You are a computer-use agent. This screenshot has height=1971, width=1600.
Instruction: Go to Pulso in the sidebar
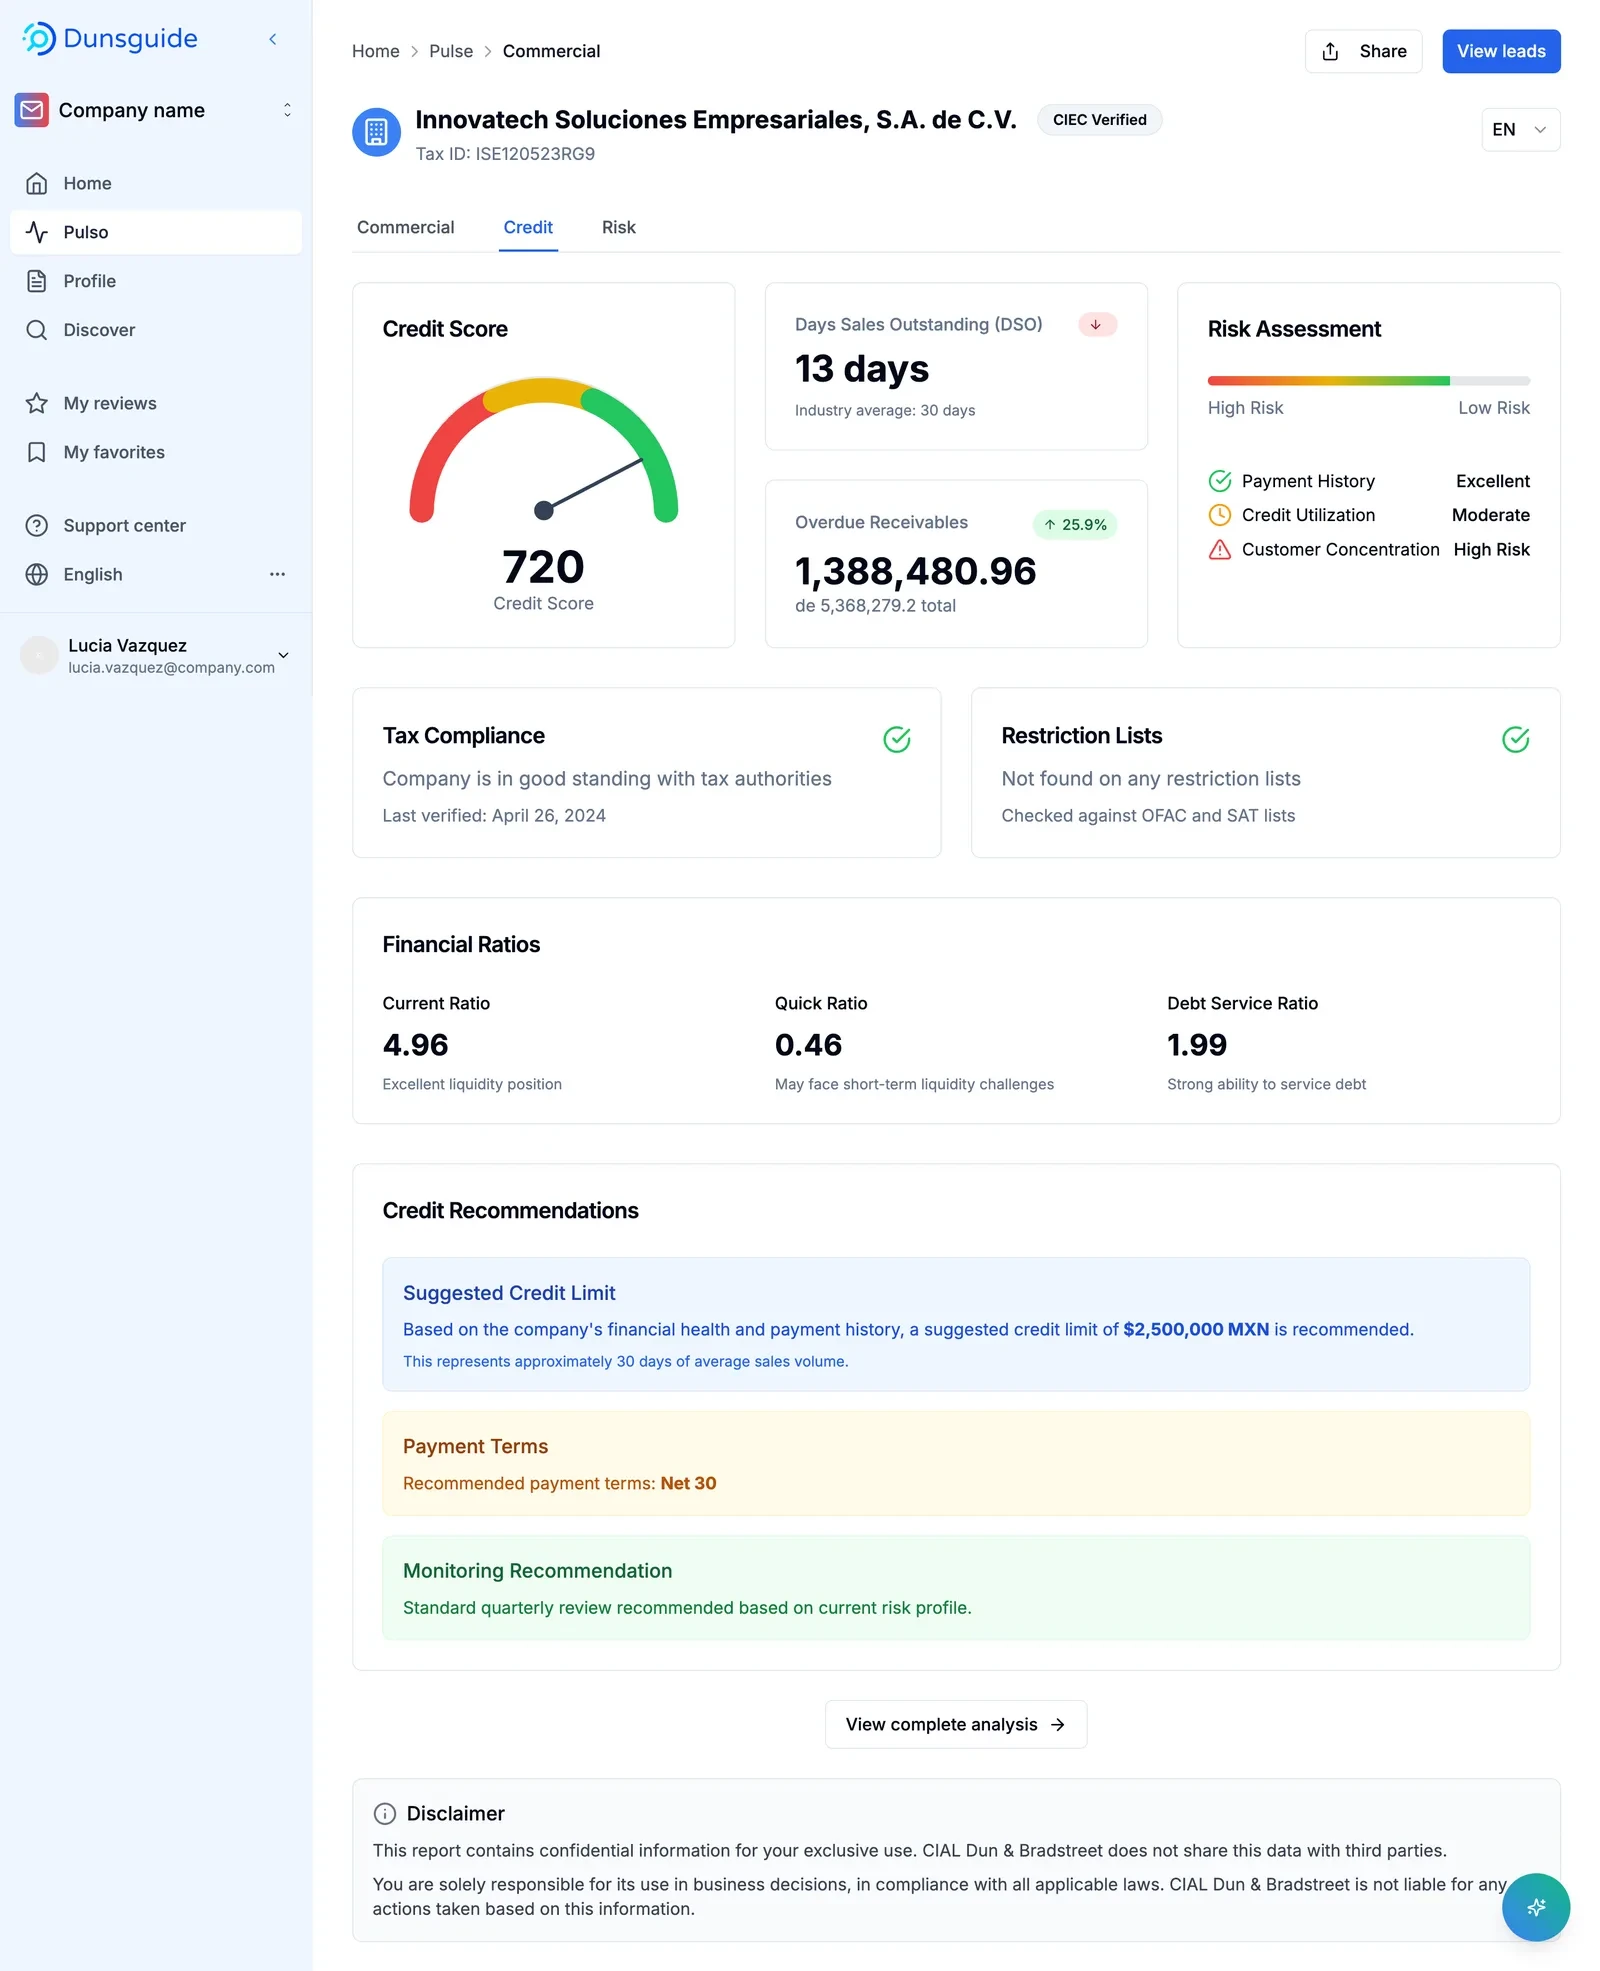pyautogui.click(x=156, y=232)
